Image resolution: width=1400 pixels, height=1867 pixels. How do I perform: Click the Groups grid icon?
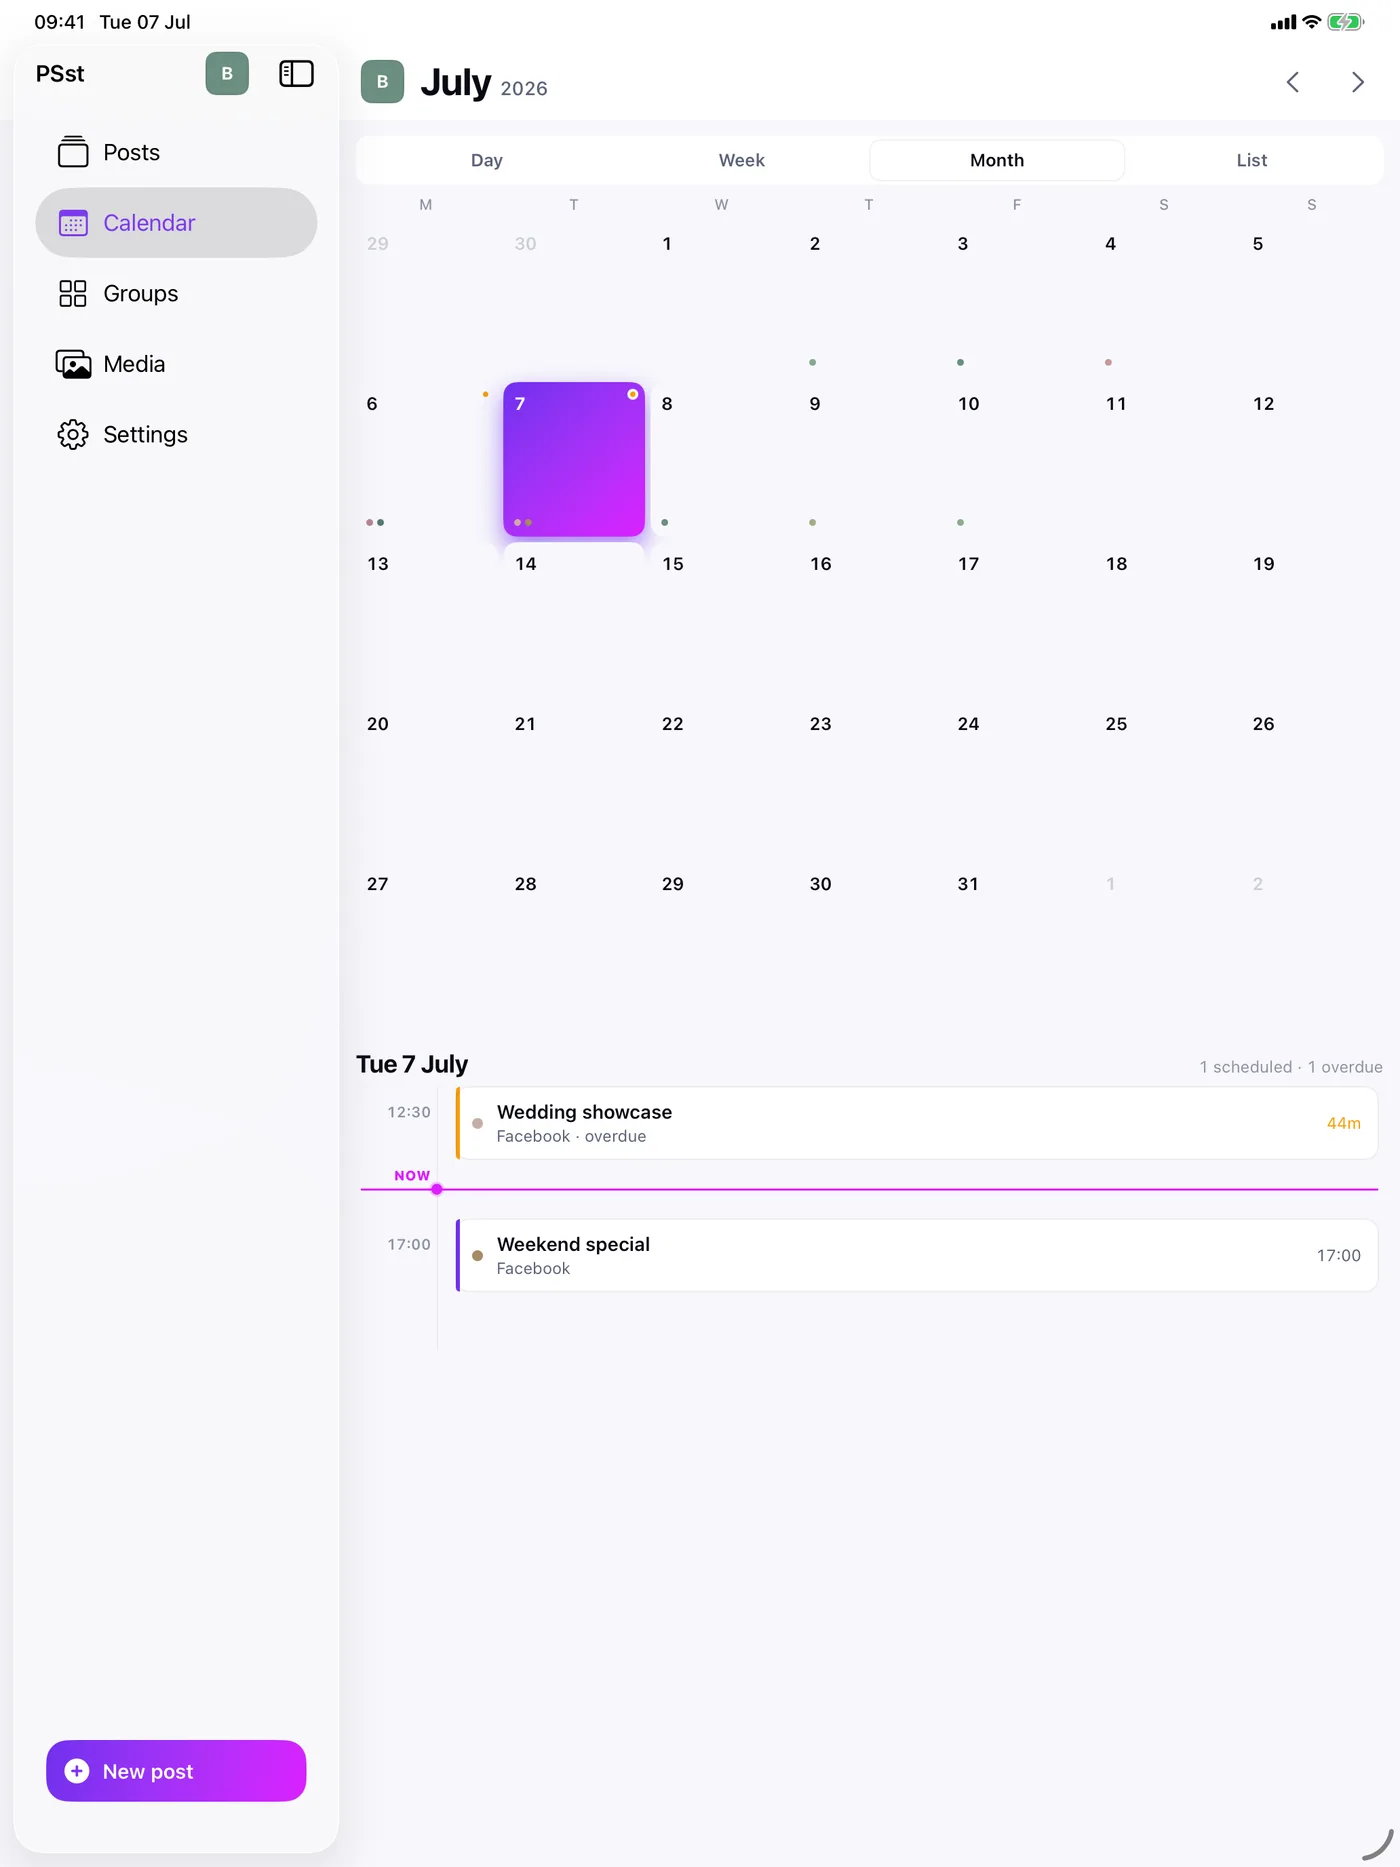[73, 293]
